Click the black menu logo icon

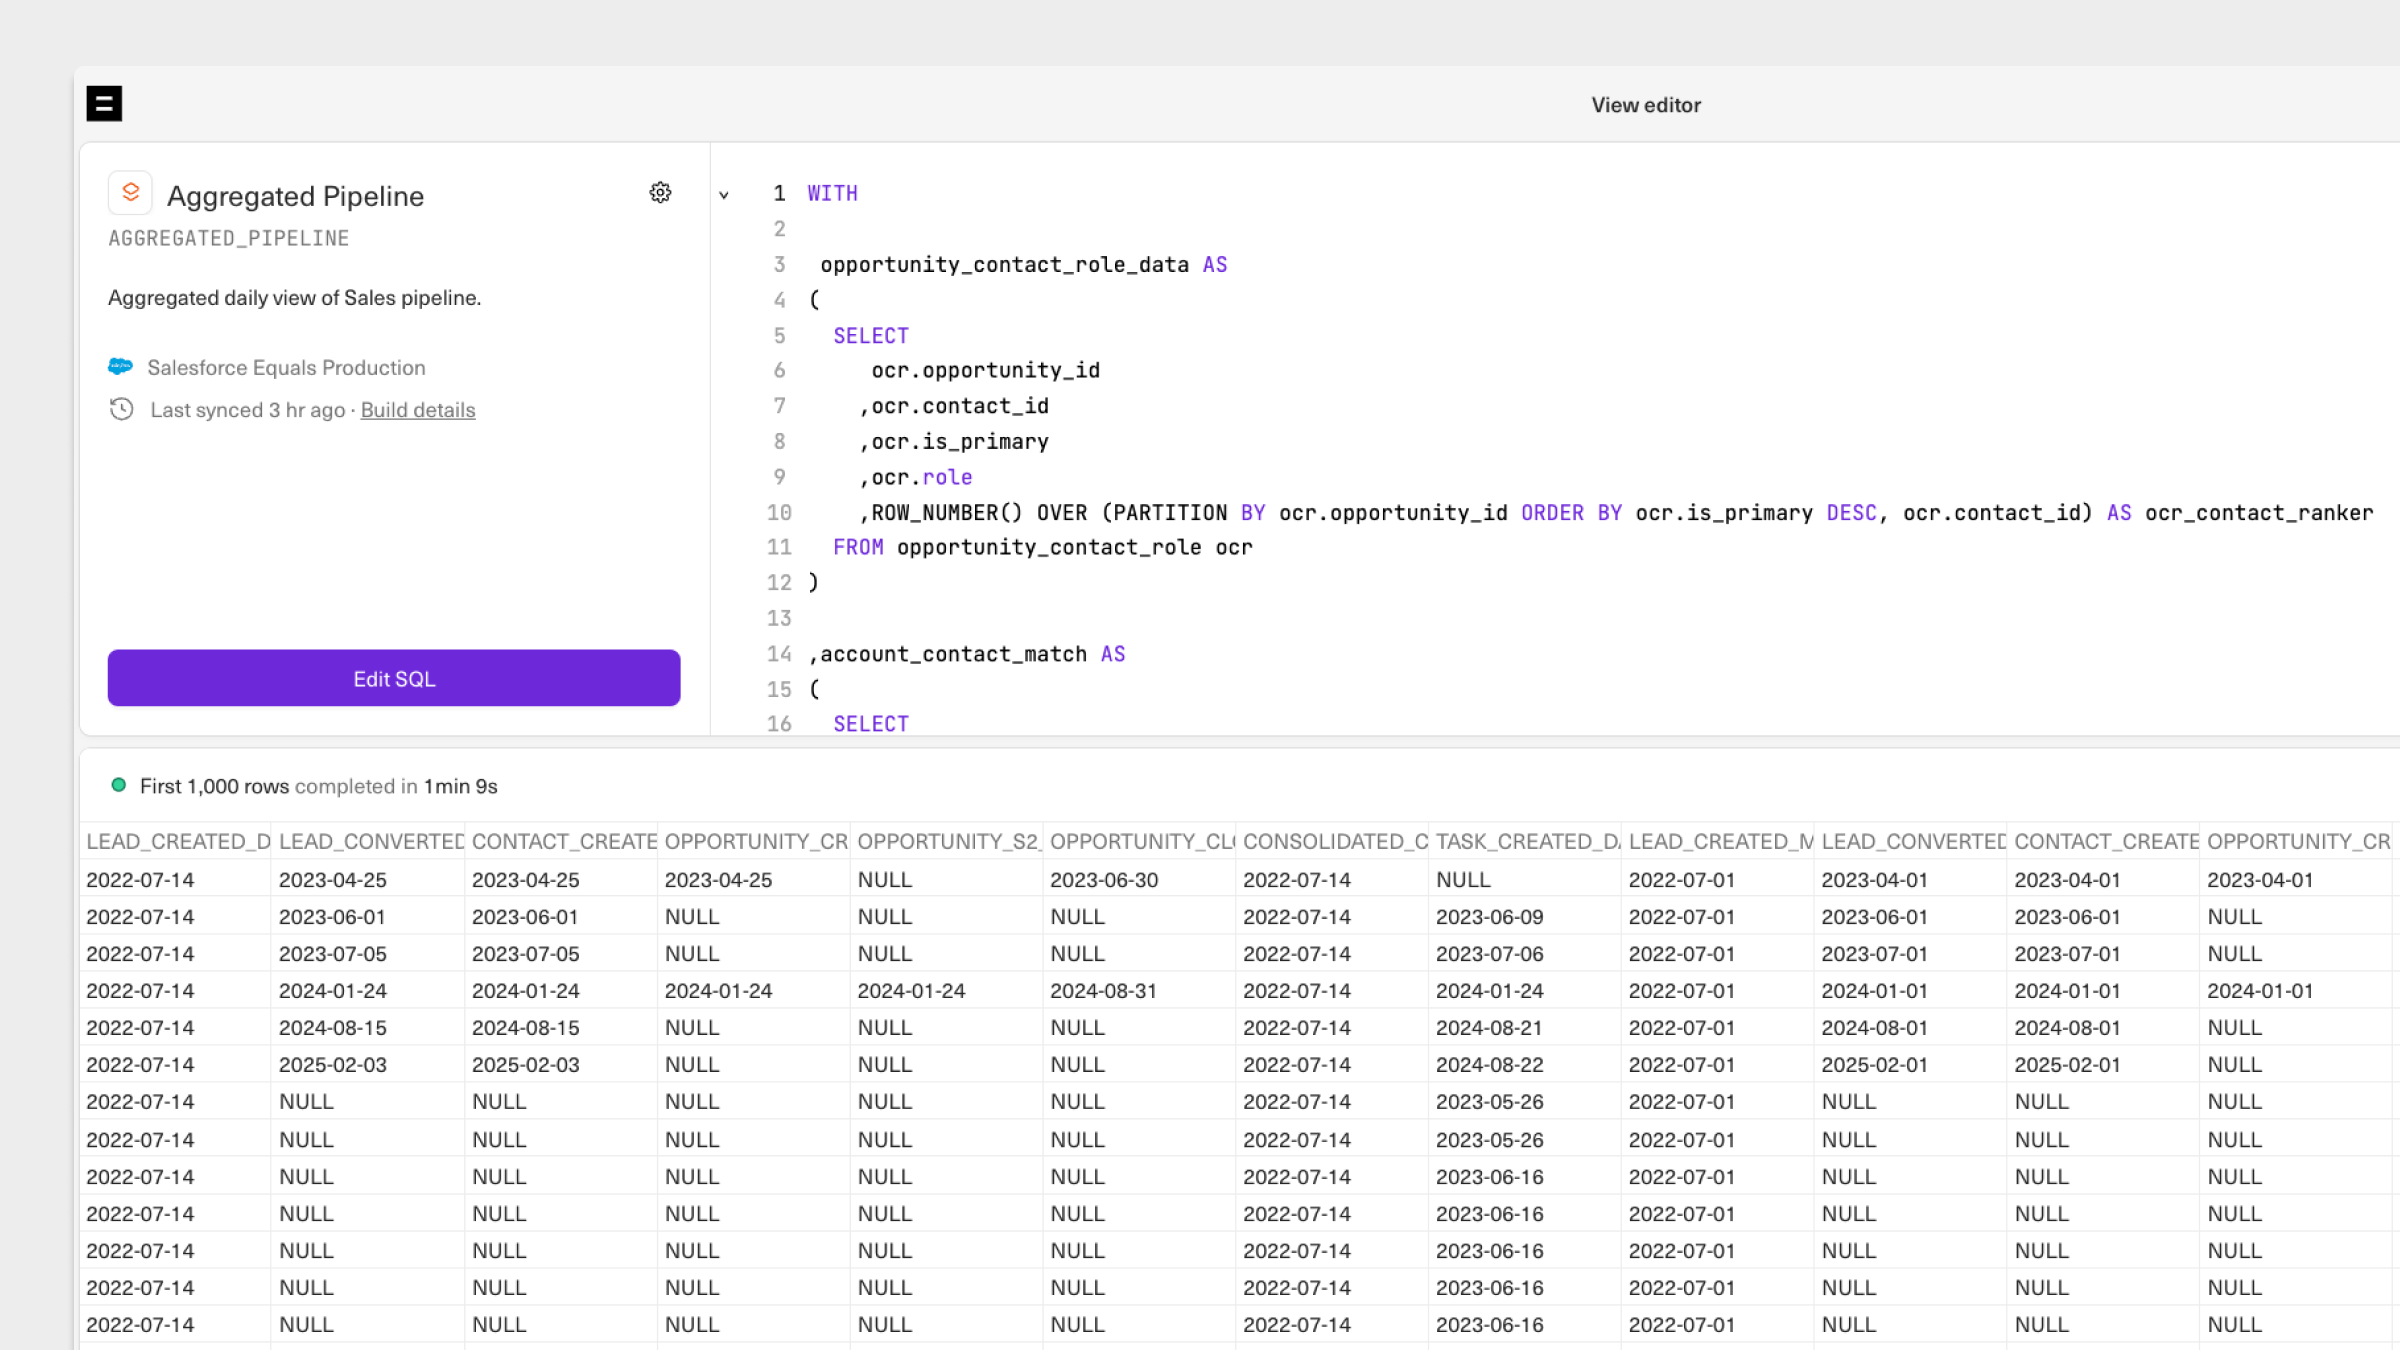[104, 103]
